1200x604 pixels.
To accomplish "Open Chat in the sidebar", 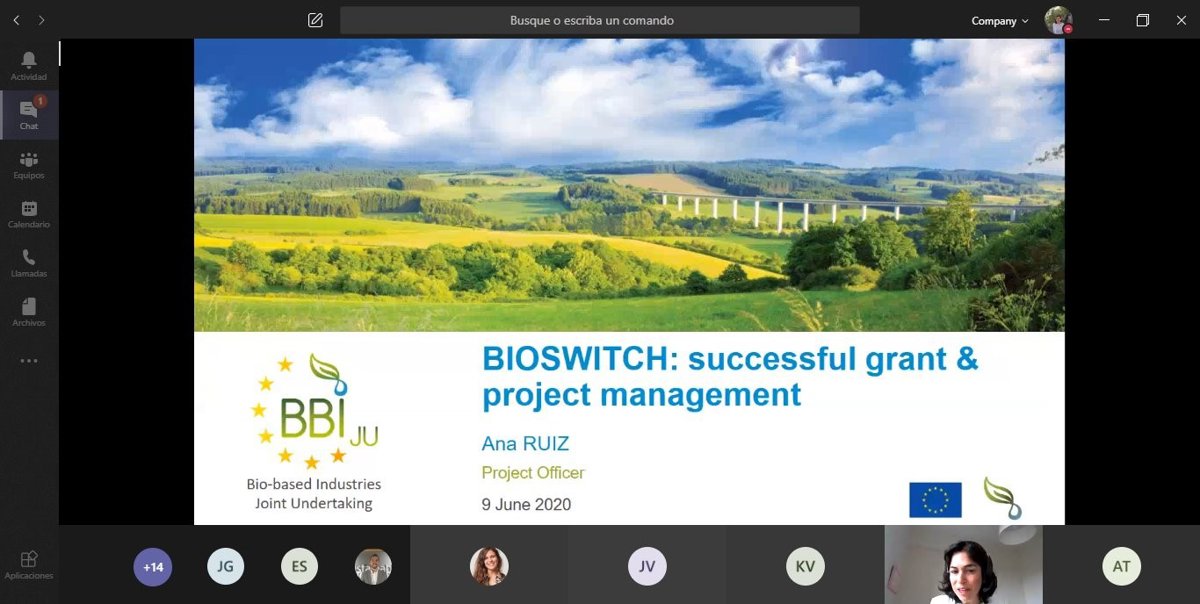I will [29, 115].
